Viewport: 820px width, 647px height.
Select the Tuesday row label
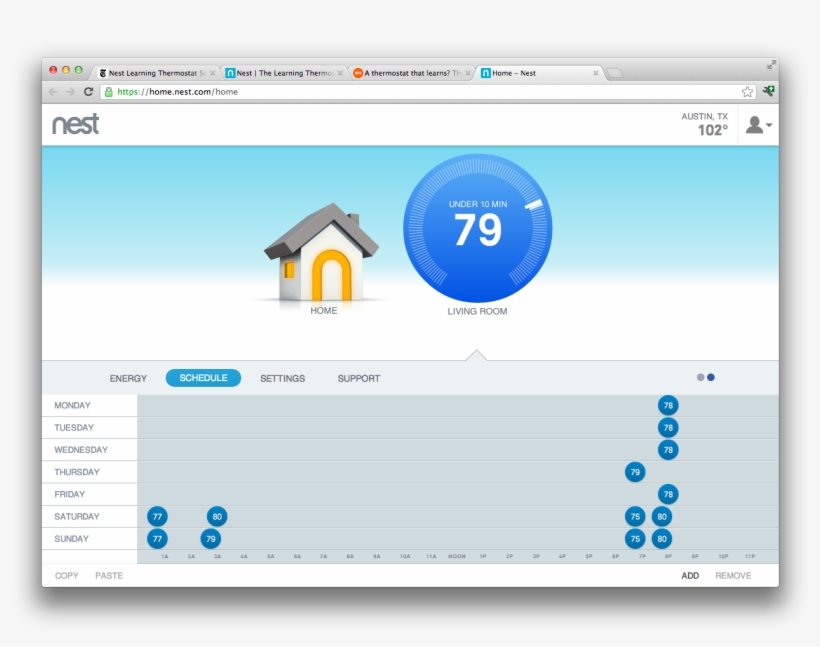pyautogui.click(x=74, y=428)
